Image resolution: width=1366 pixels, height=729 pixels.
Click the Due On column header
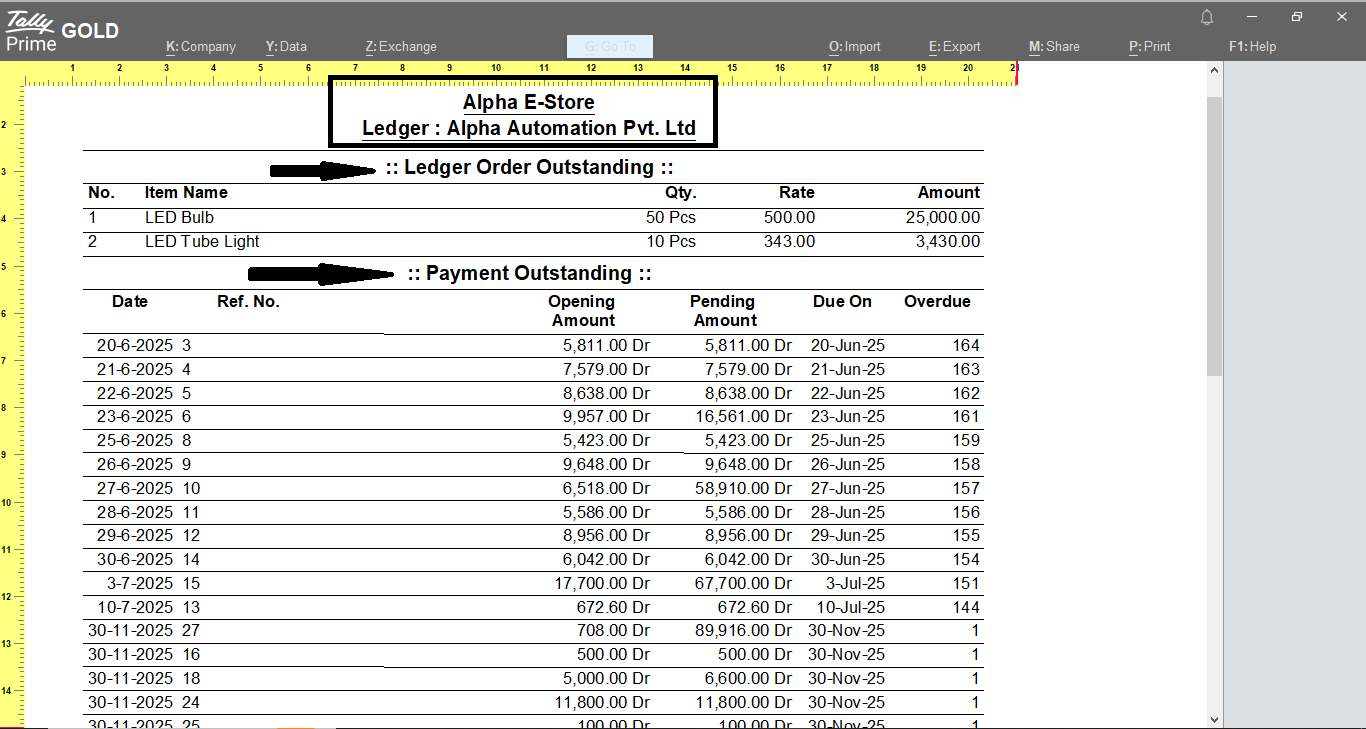coord(842,301)
